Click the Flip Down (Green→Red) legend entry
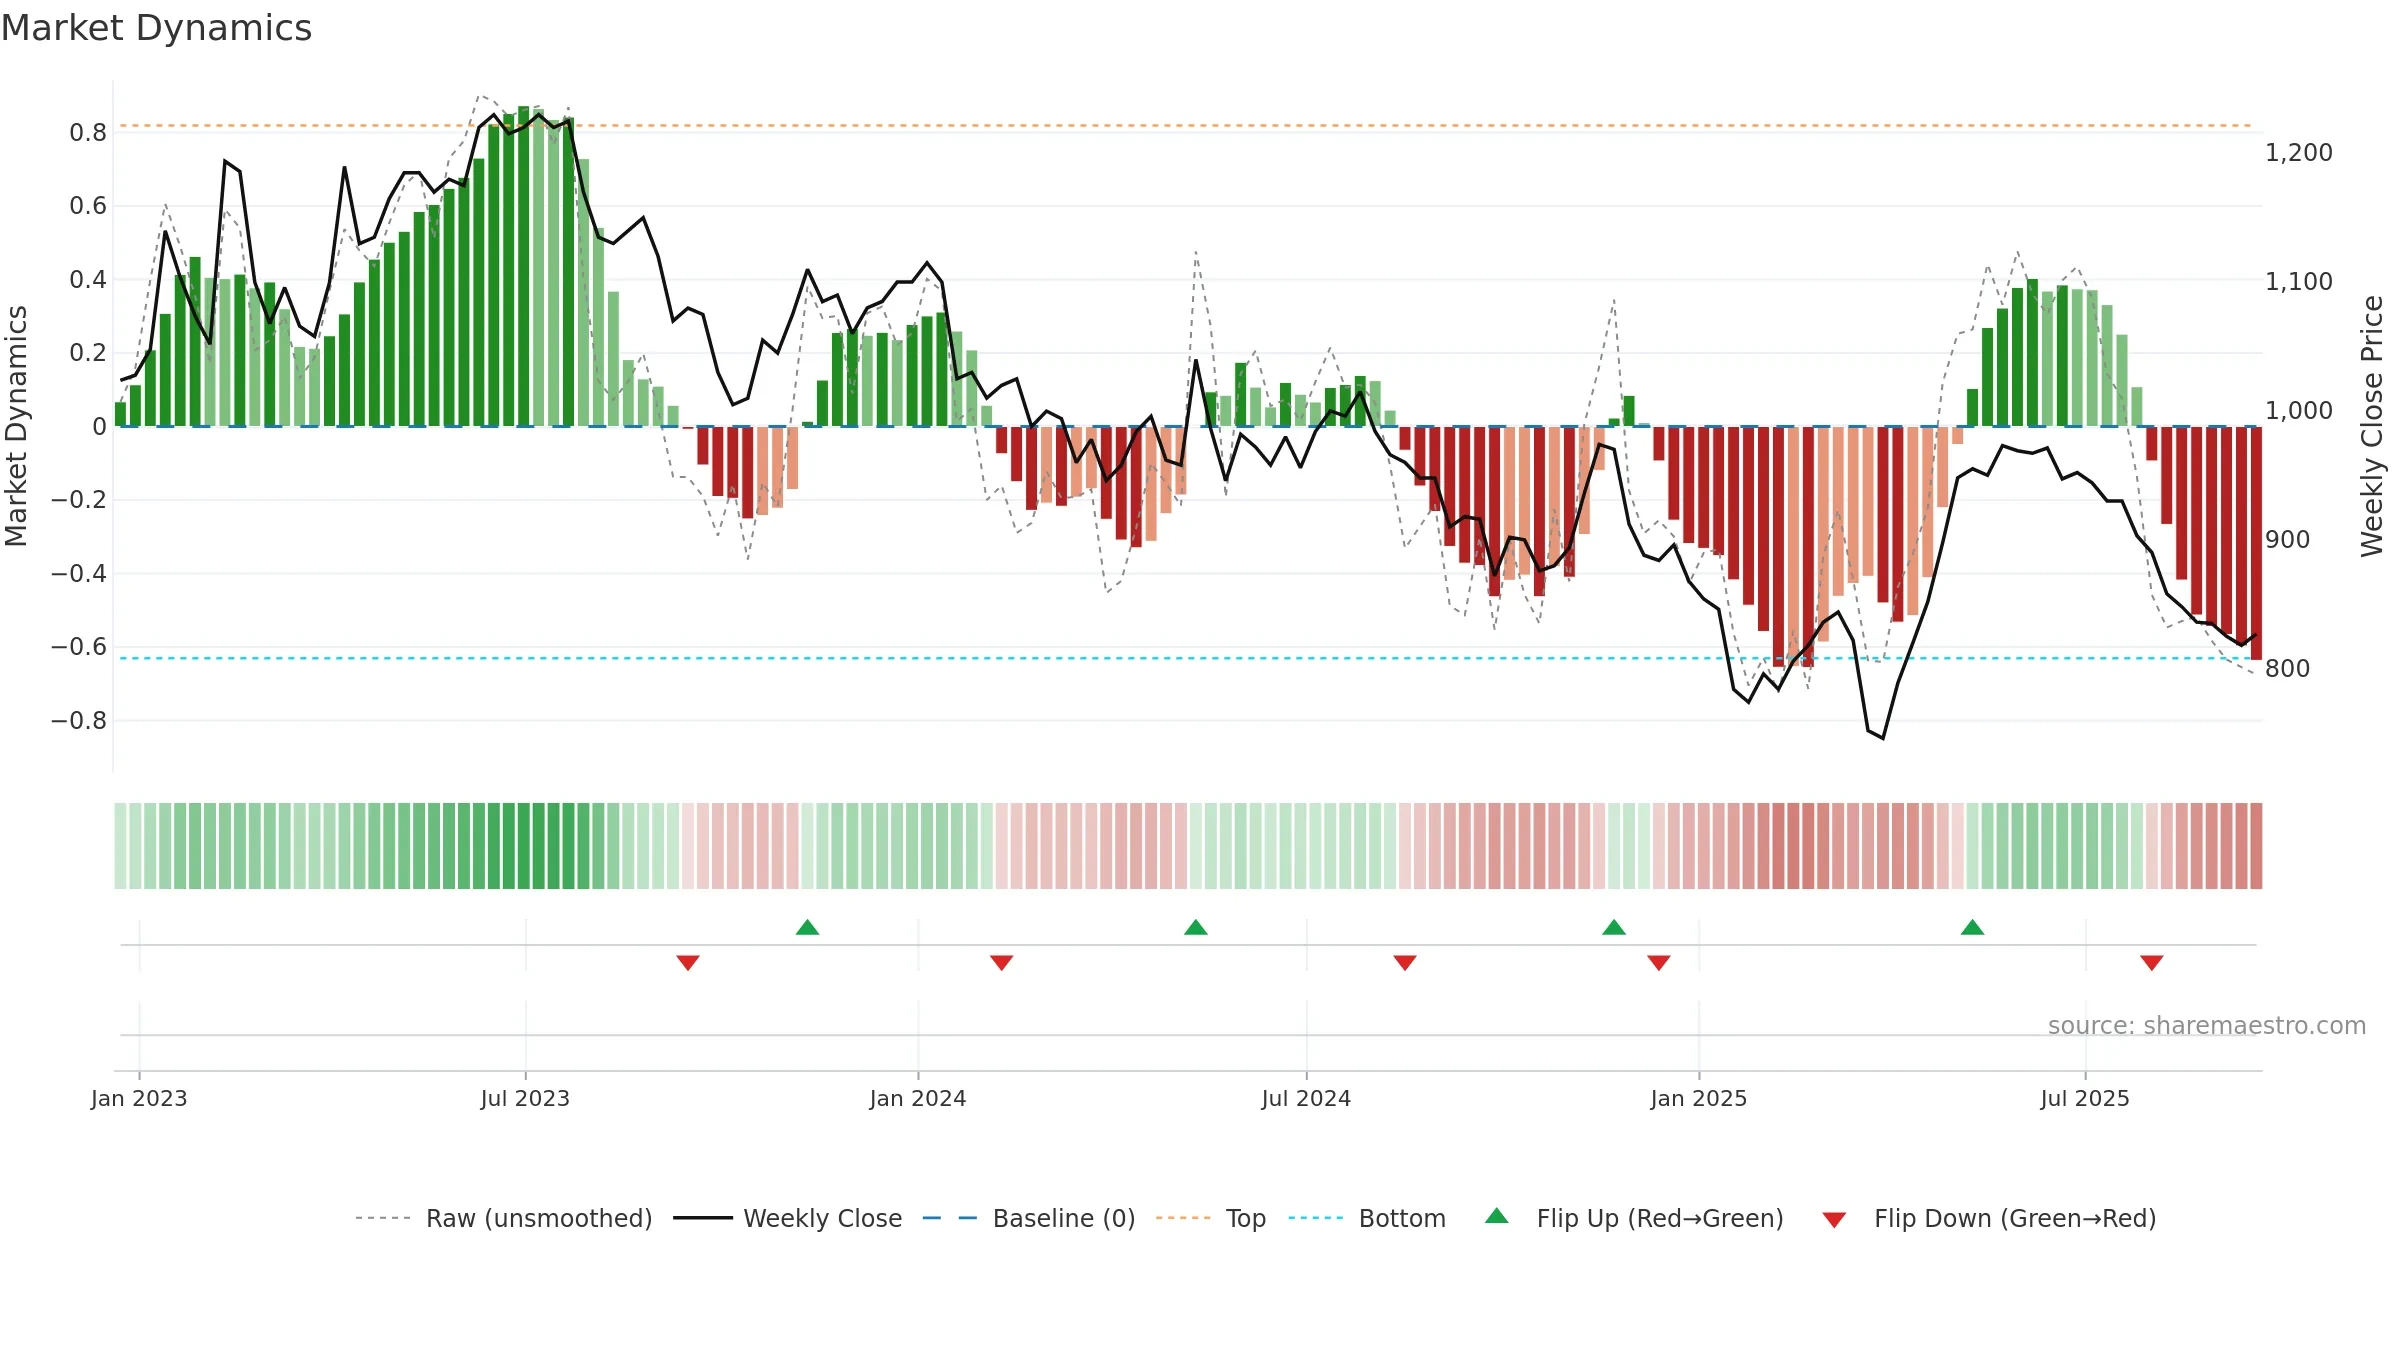Screen dimensions: 2400x1350 pos(1989,1218)
